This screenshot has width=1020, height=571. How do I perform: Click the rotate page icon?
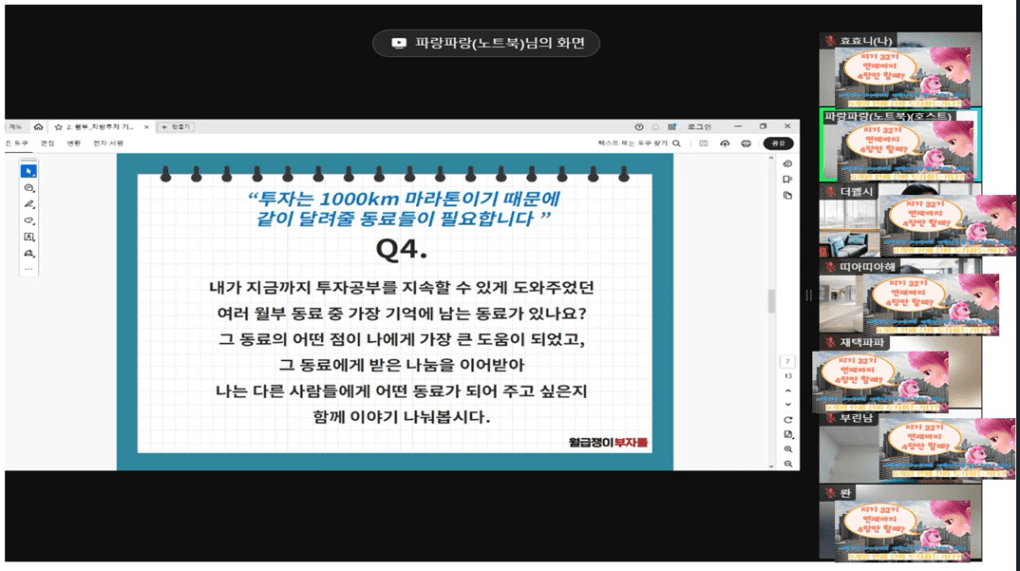(788, 419)
